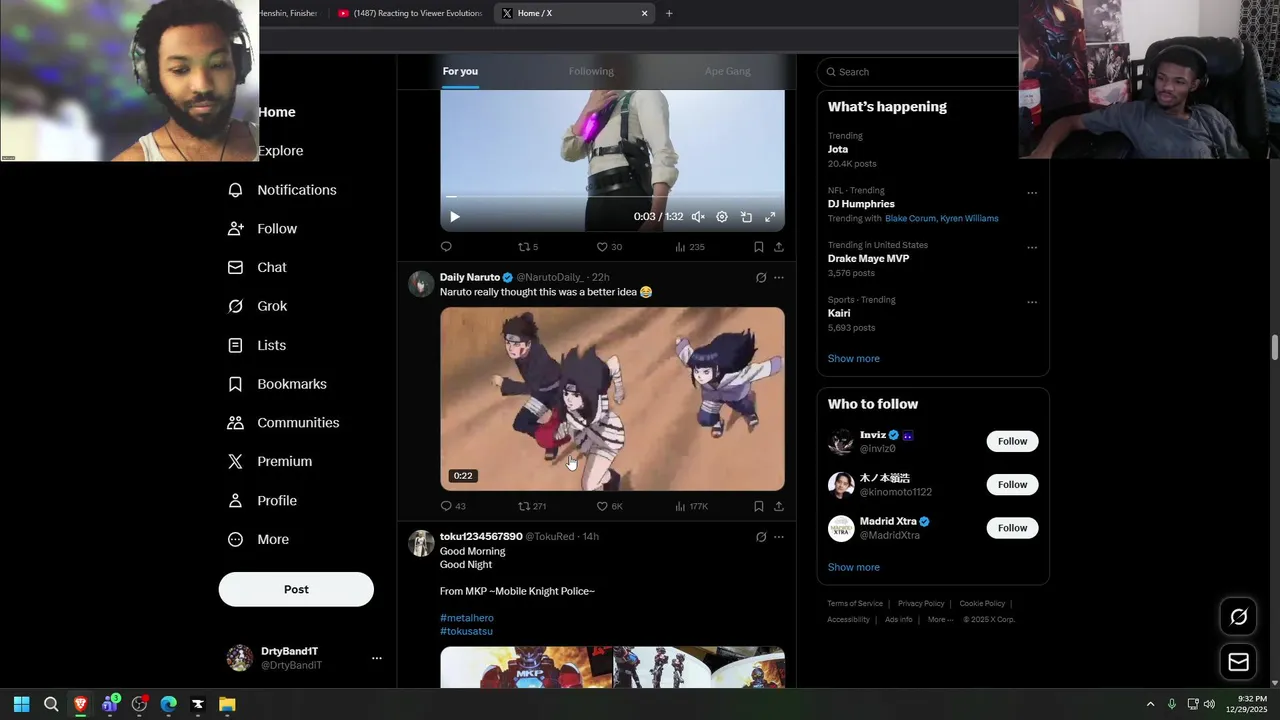This screenshot has height=720, width=1280.
Task: View 177K views analytics on Naruto post
Action: (x=691, y=506)
